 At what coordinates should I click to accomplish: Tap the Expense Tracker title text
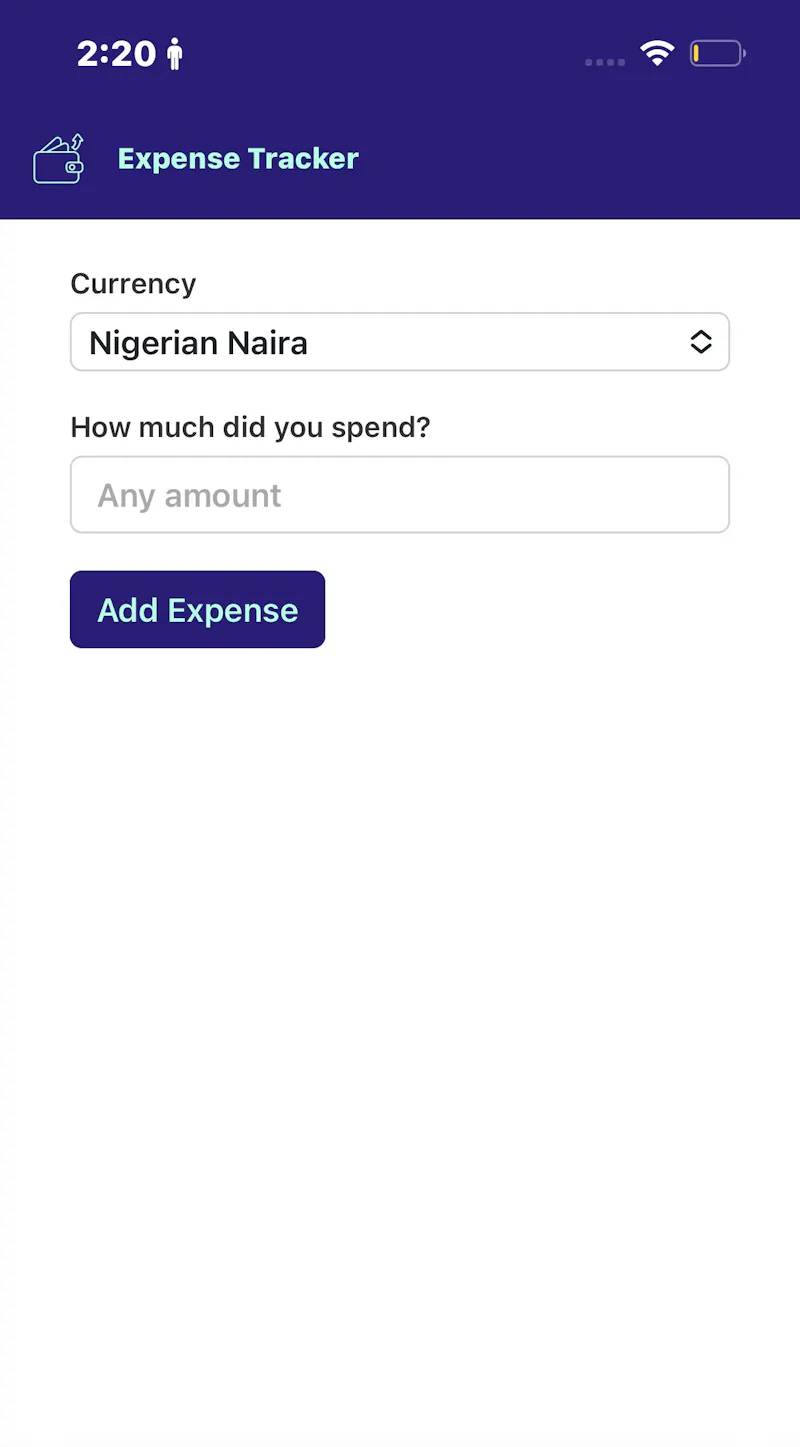coord(238,159)
